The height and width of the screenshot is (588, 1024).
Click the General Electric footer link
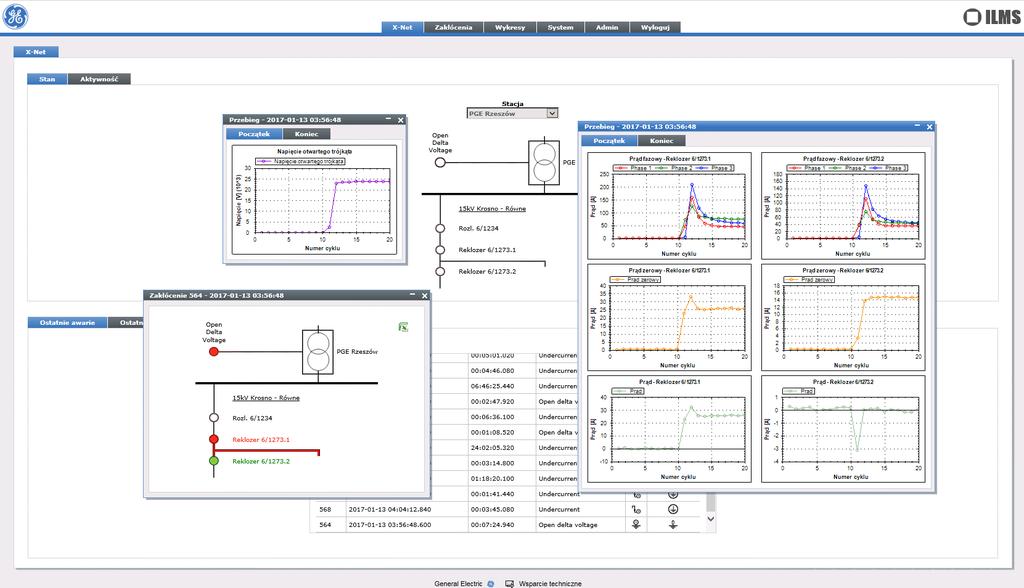(x=458, y=583)
